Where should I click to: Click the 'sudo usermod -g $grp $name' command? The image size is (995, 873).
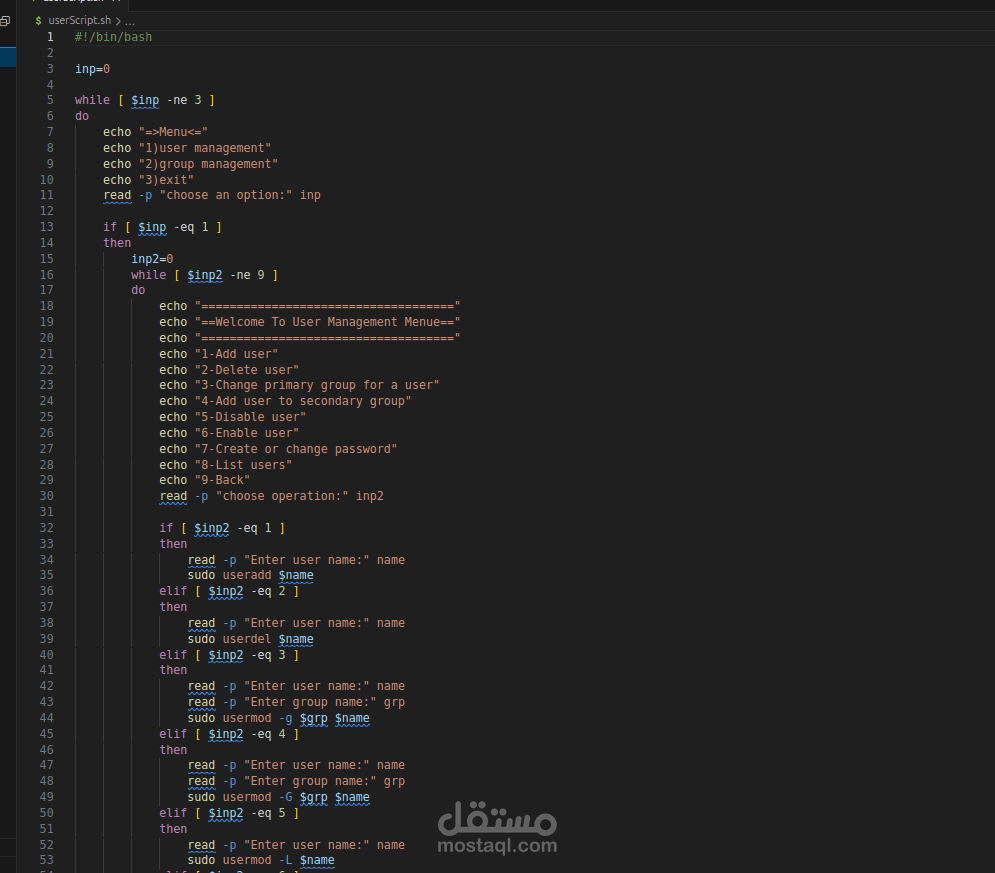coord(279,718)
